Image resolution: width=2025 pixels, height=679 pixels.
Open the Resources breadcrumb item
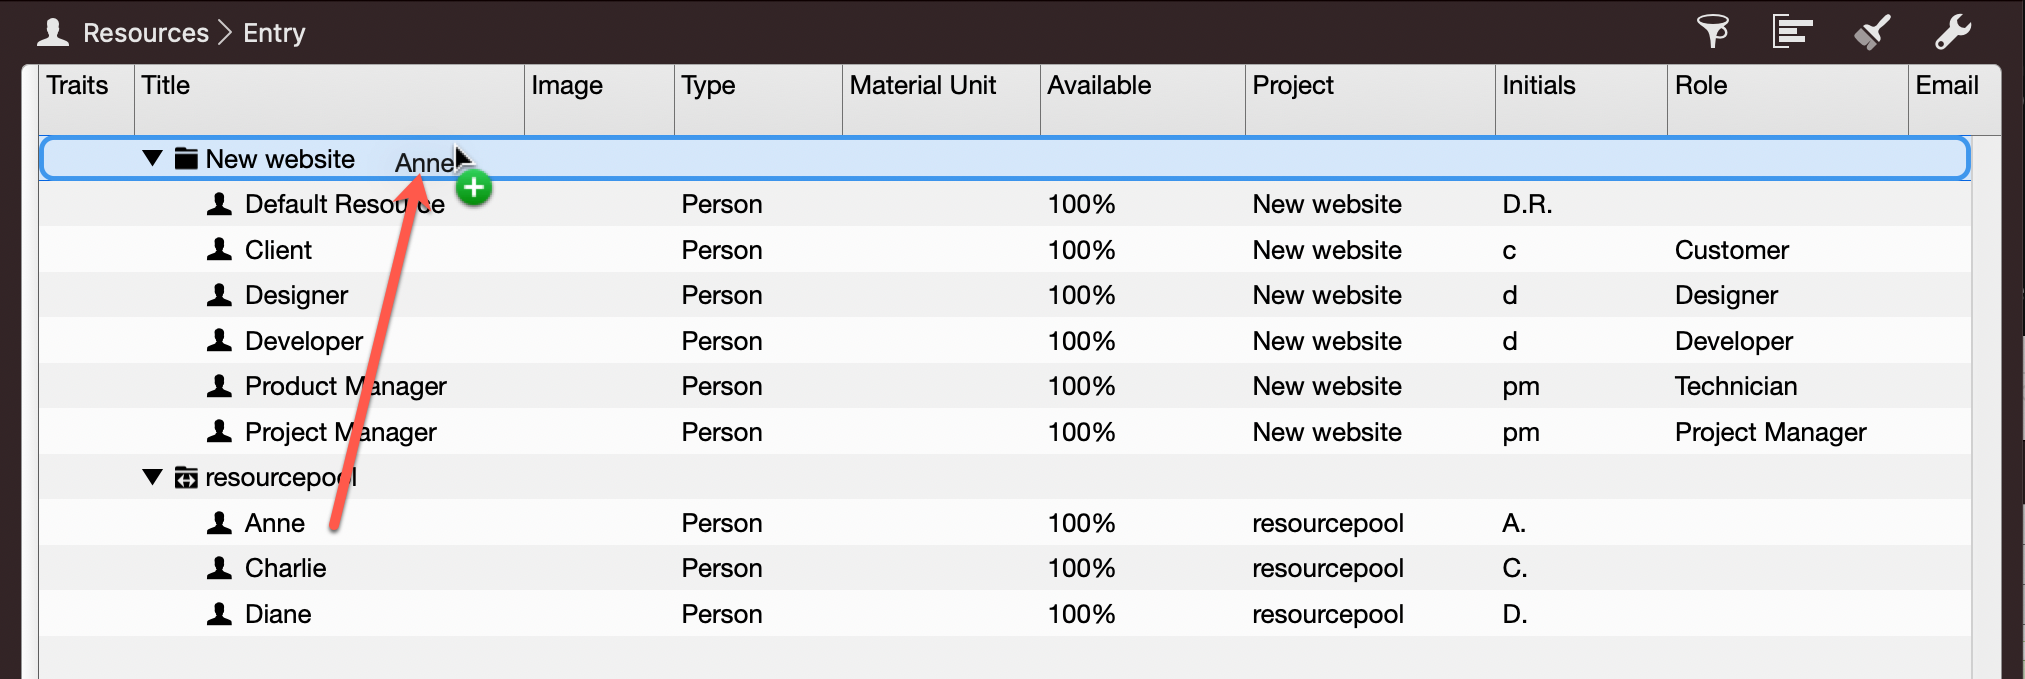[x=145, y=33]
